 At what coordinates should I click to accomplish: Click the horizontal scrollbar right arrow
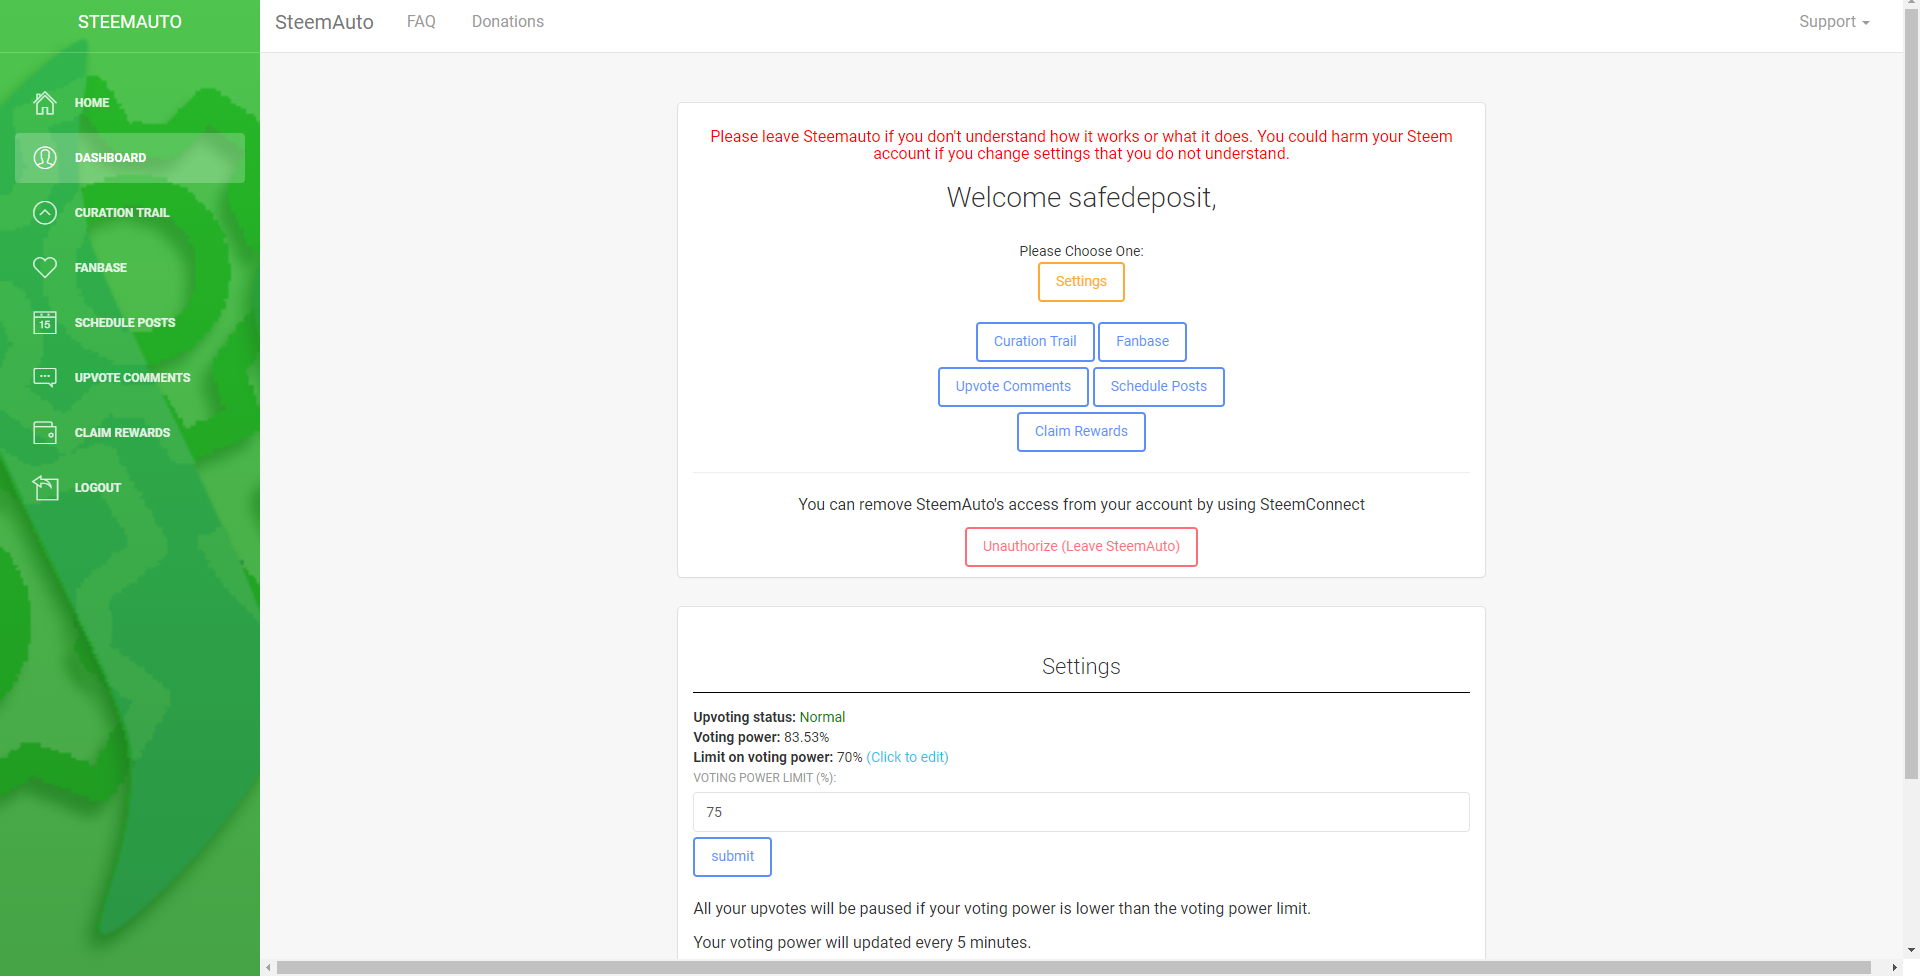point(1894,968)
